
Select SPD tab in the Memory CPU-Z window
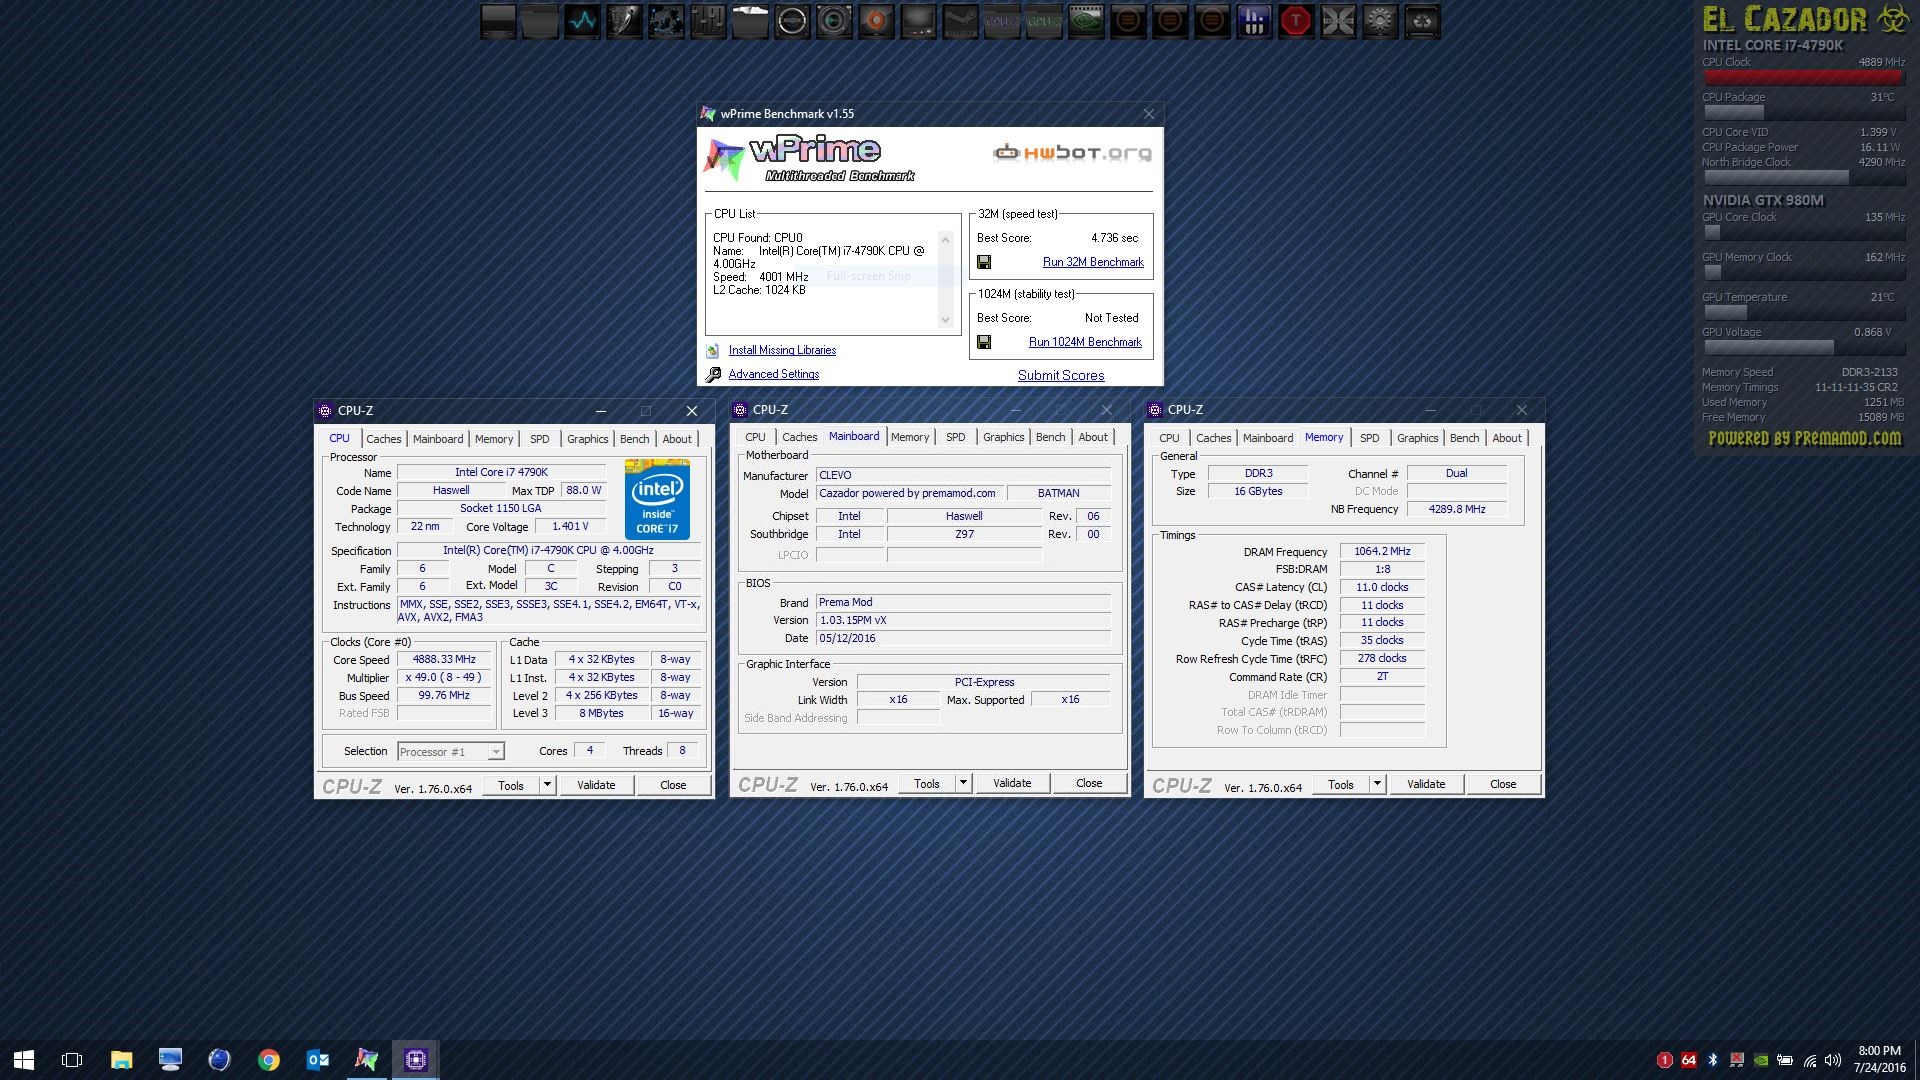click(1369, 438)
